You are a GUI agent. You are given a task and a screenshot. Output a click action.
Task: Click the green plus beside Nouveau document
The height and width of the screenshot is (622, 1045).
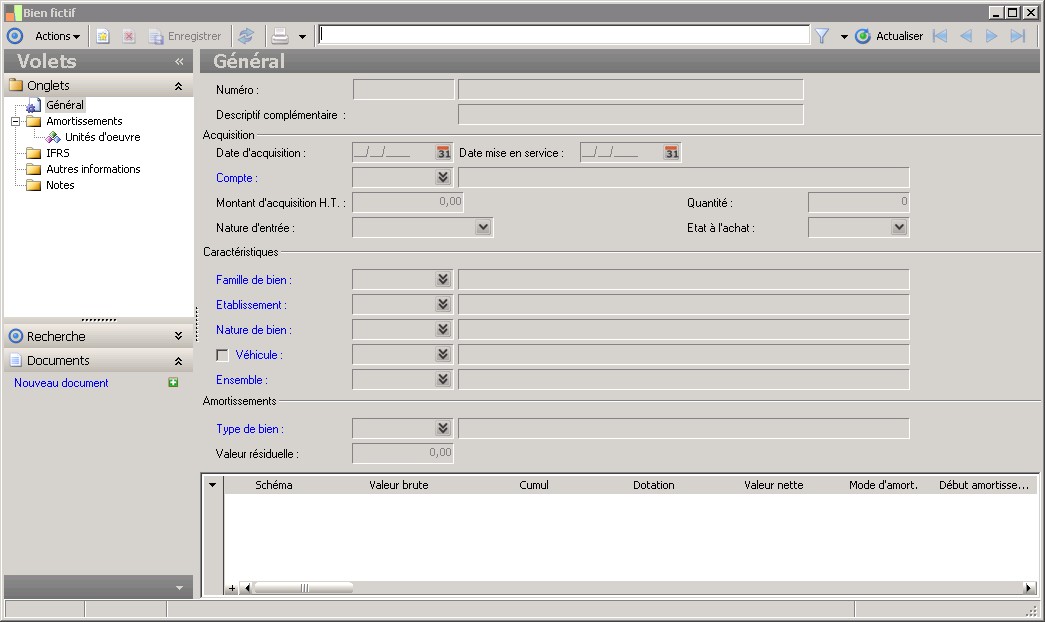[173, 383]
